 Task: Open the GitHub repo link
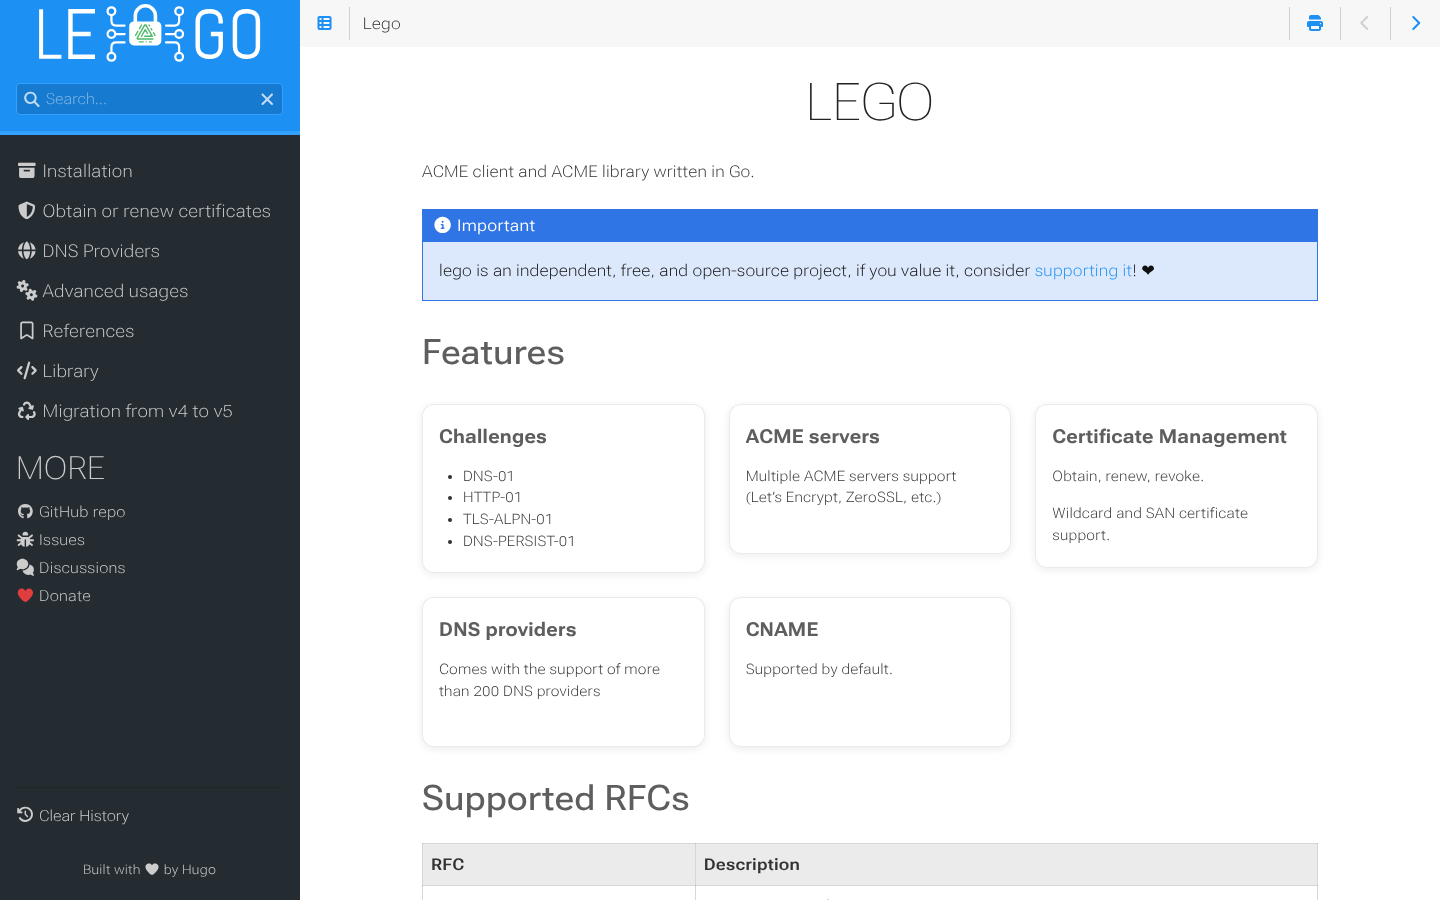point(82,512)
